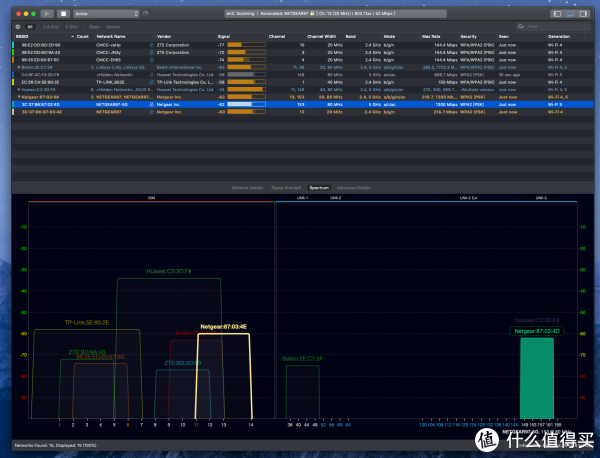Click the Netgear:87:03:4D label in spectrum
The height and width of the screenshot is (458, 600).
[x=537, y=331]
